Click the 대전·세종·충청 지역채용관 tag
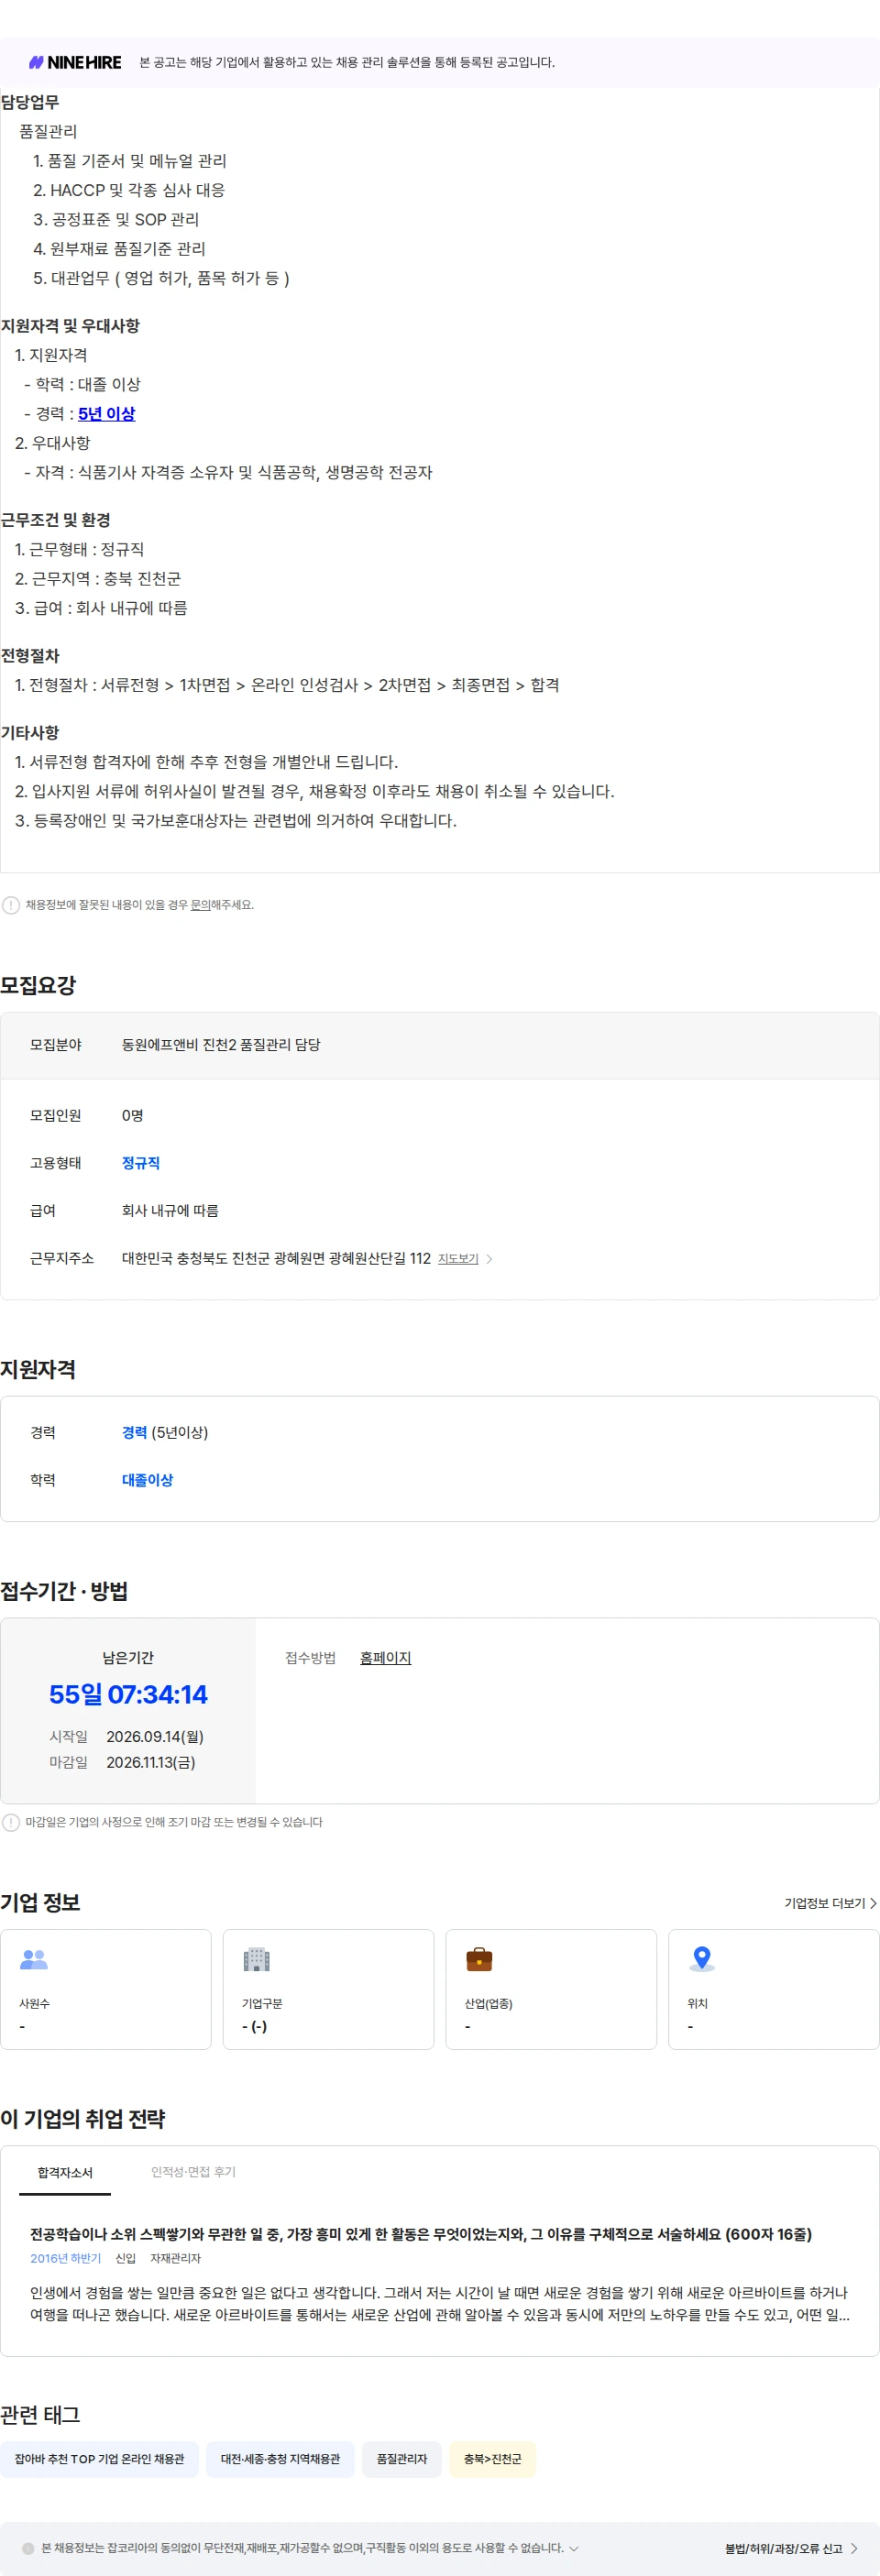The height and width of the screenshot is (2576, 880). (x=280, y=2459)
